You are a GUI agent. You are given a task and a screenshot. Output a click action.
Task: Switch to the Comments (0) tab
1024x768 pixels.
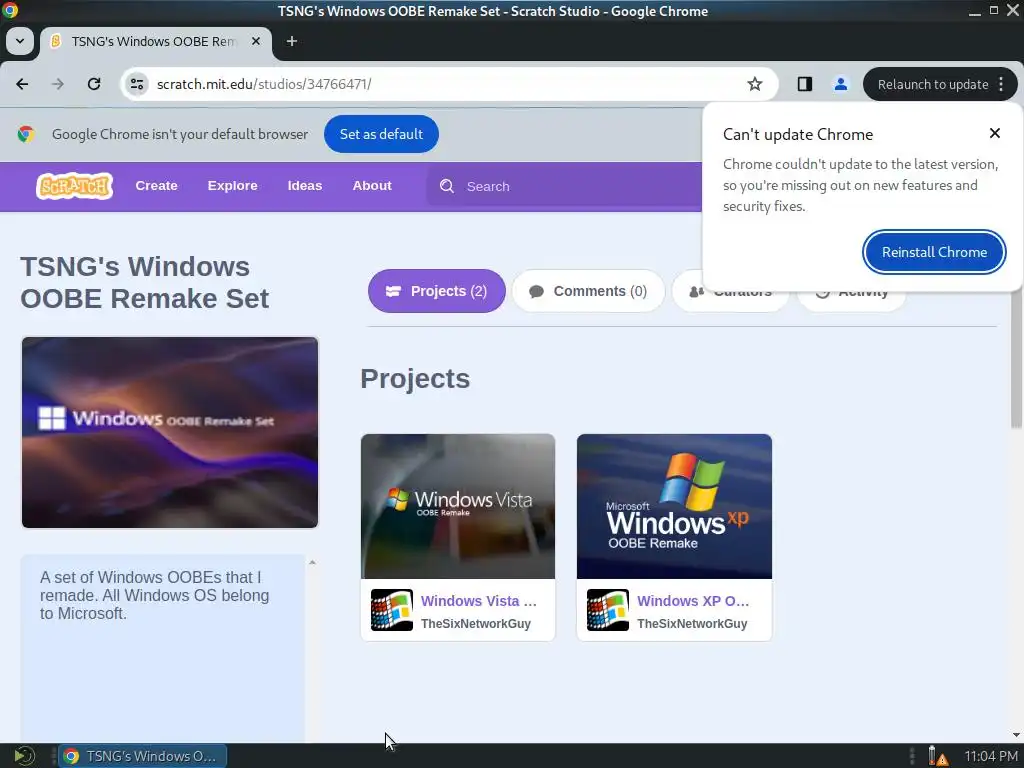(x=588, y=291)
